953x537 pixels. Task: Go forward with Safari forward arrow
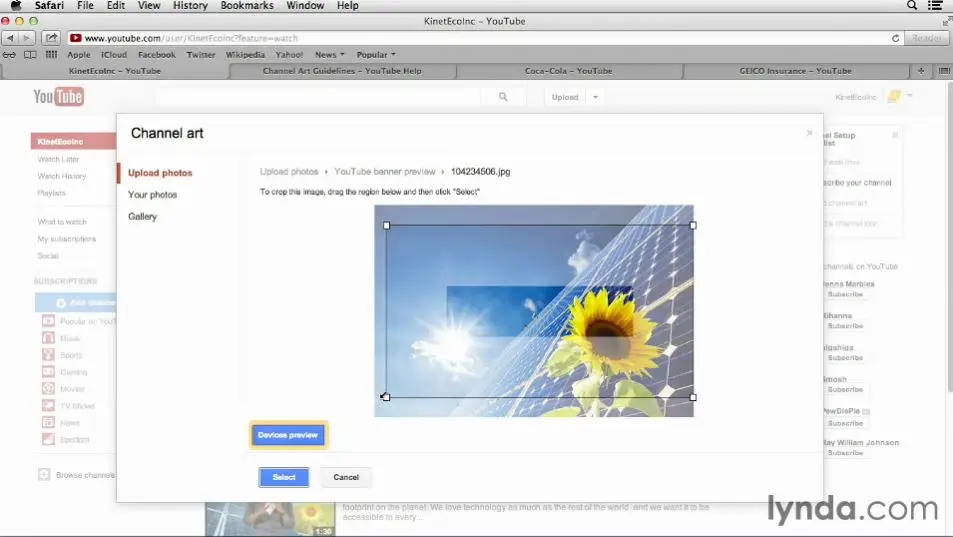pos(26,38)
